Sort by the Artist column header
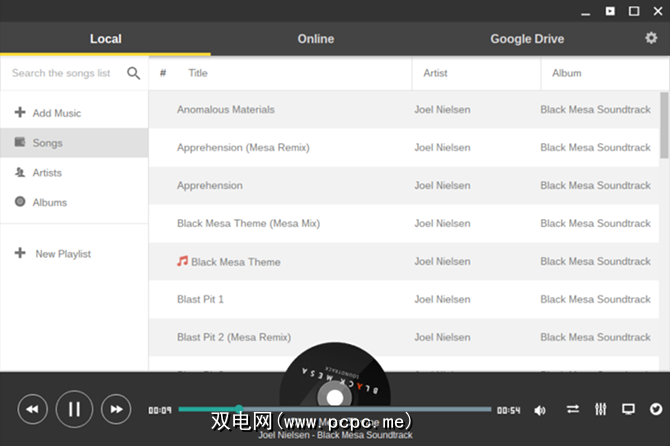The width and height of the screenshot is (670, 446). [x=435, y=73]
